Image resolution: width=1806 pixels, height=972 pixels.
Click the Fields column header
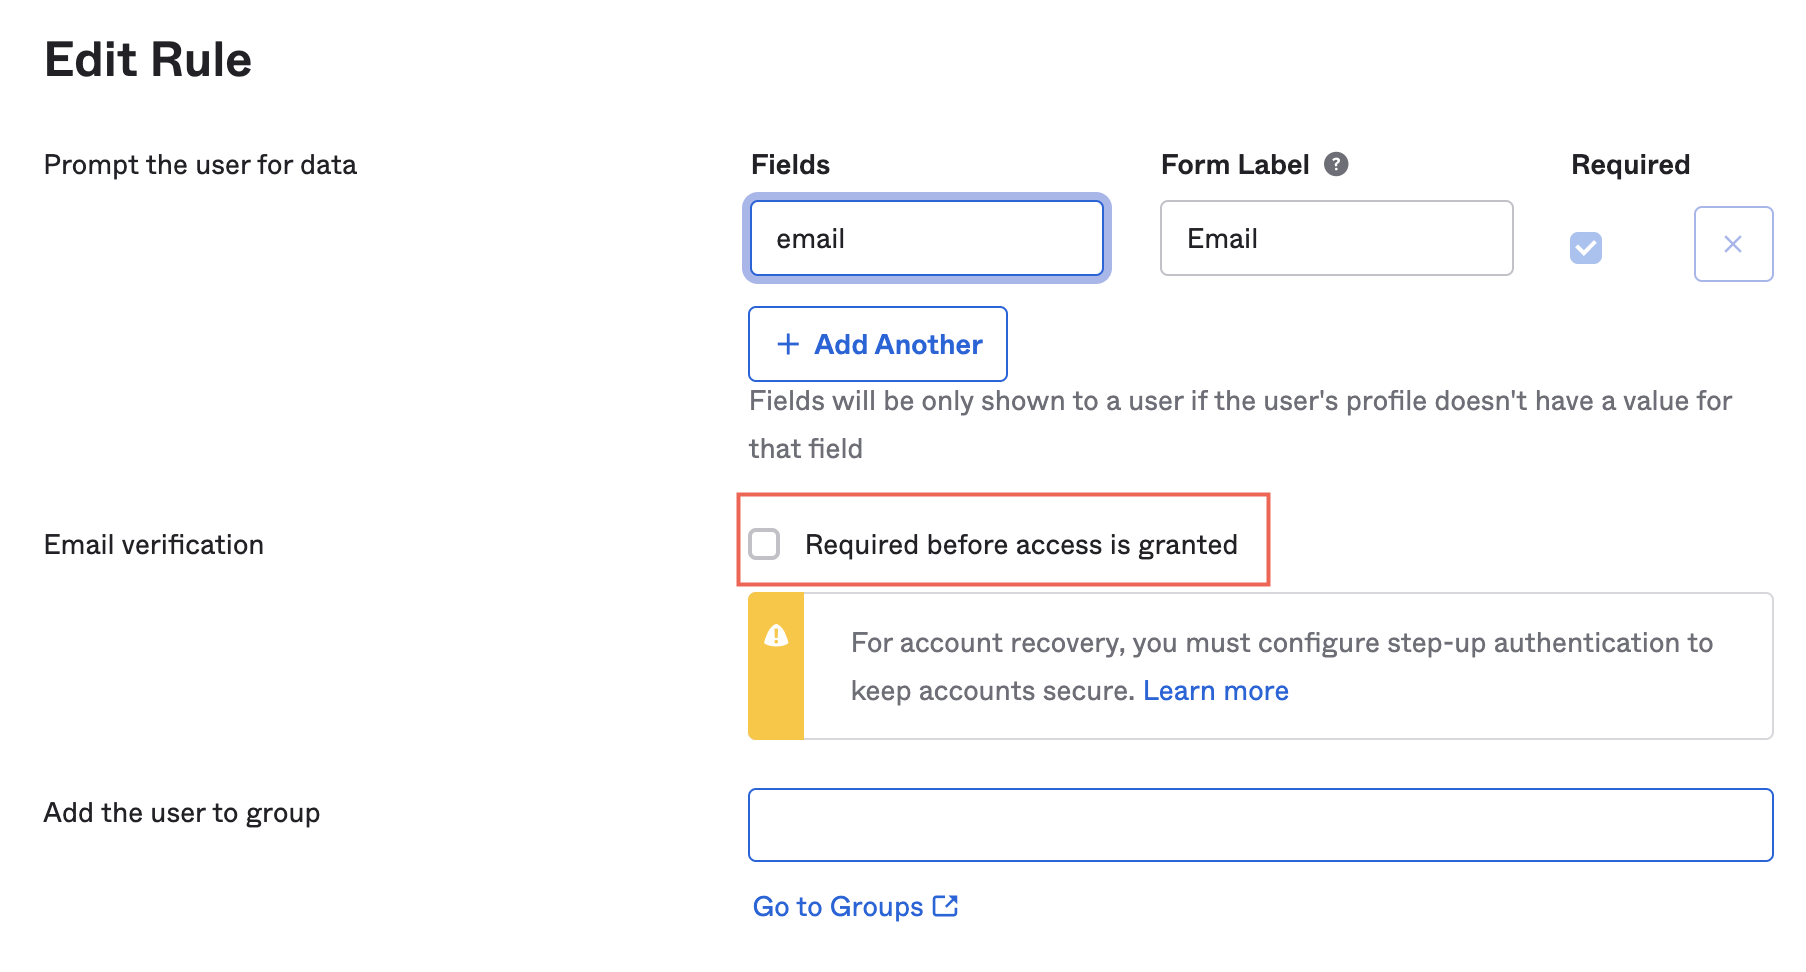(790, 165)
